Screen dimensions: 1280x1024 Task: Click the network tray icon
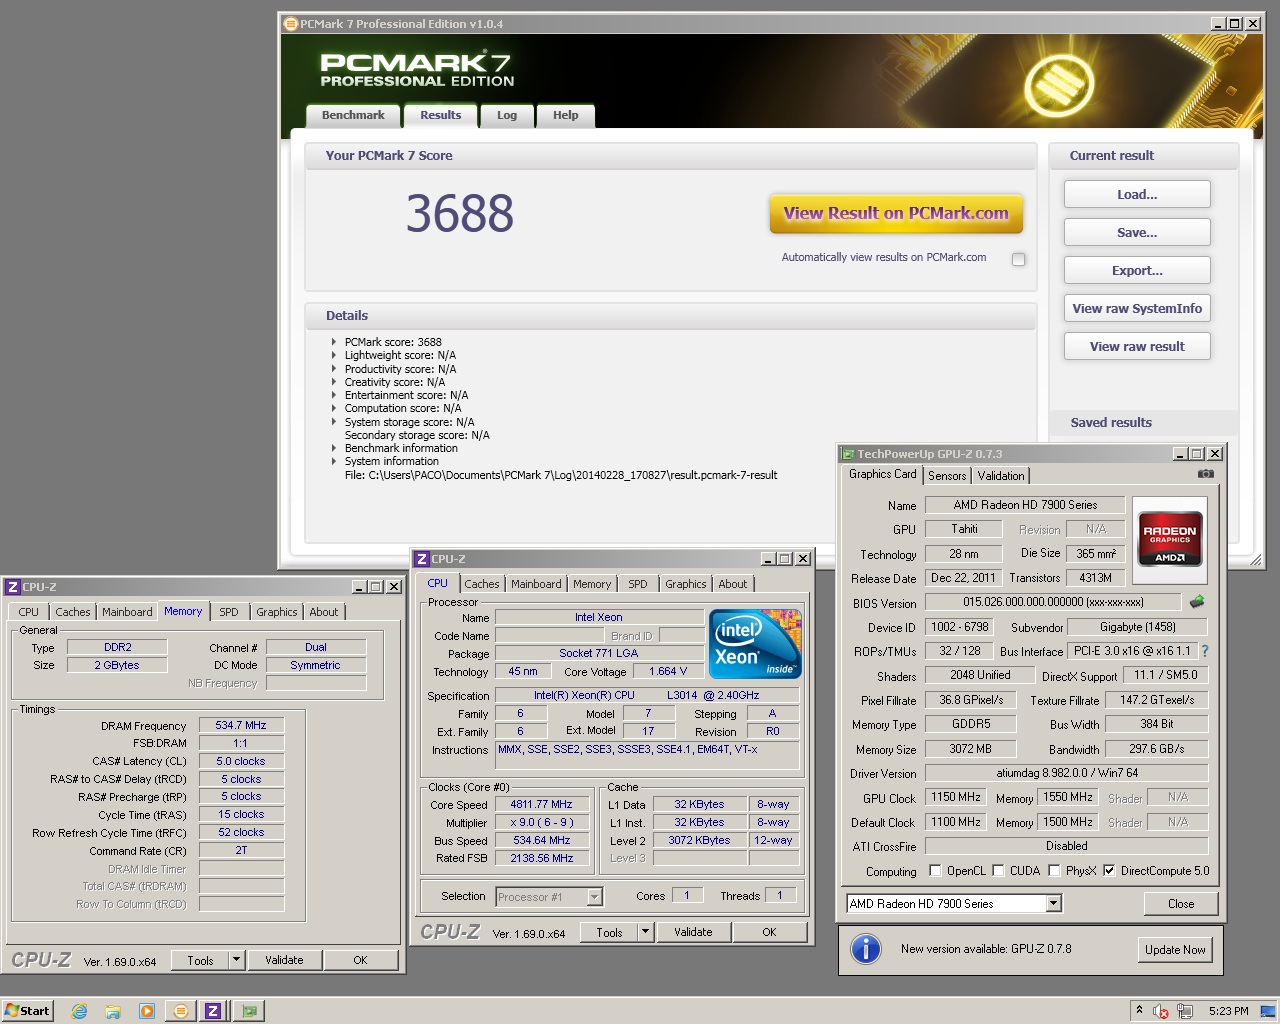click(1185, 1011)
